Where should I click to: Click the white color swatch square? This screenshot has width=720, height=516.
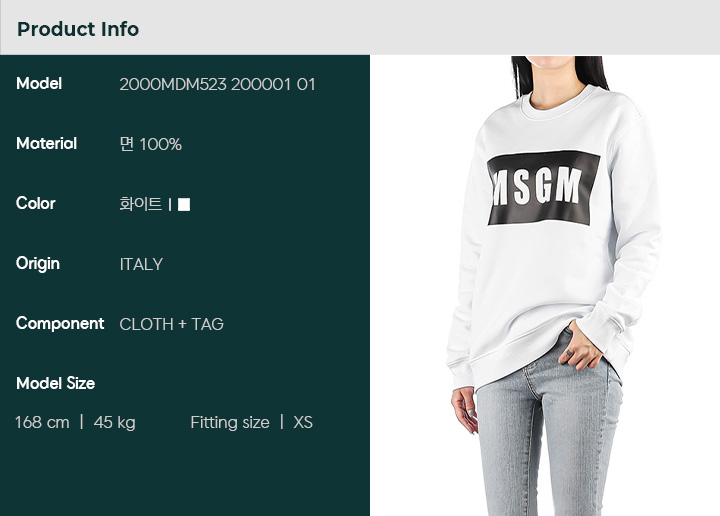pos(184,204)
